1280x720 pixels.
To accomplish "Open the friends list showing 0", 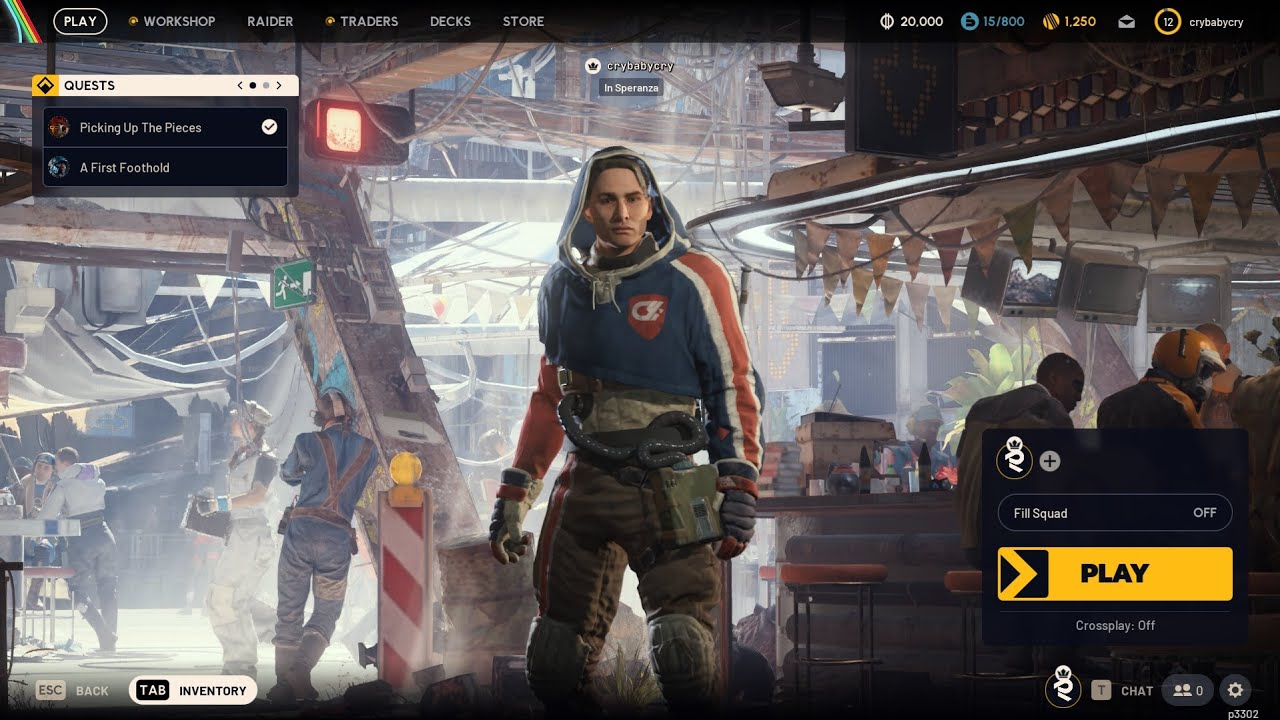I will (x=1187, y=690).
